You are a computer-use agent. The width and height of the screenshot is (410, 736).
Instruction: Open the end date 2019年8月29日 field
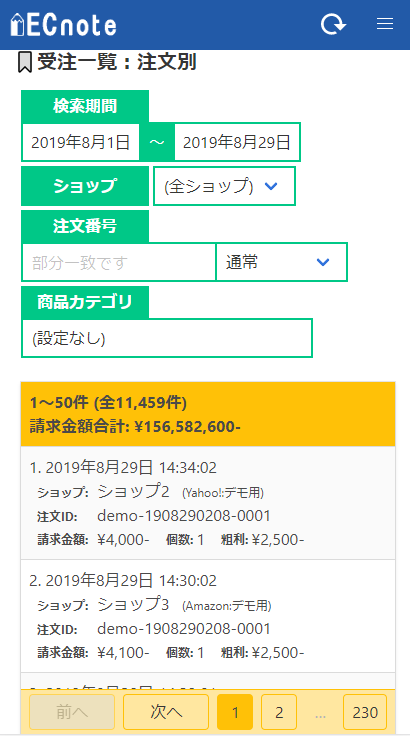coord(237,142)
